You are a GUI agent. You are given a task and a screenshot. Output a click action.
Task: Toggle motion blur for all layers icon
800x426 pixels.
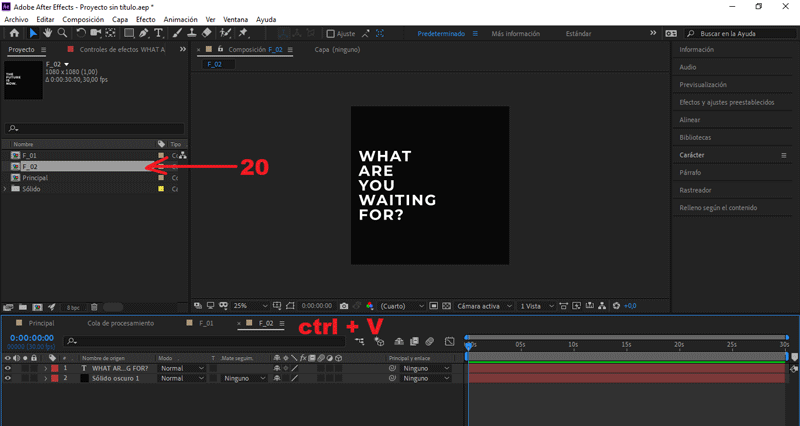pyautogui.click(x=430, y=341)
